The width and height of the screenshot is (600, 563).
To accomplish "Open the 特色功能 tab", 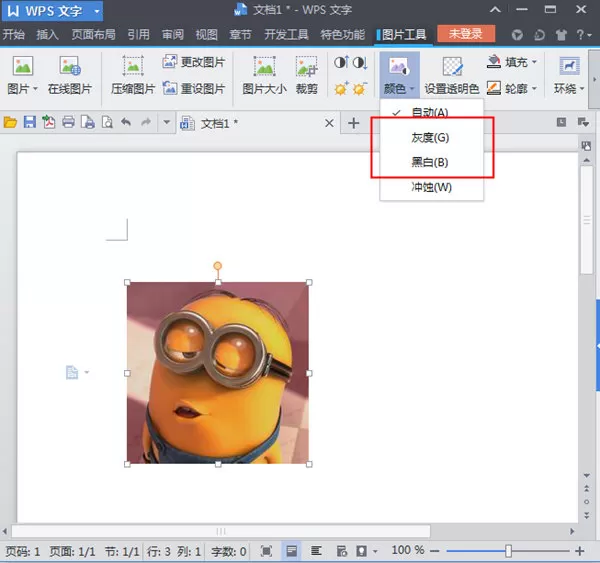I will [343, 34].
